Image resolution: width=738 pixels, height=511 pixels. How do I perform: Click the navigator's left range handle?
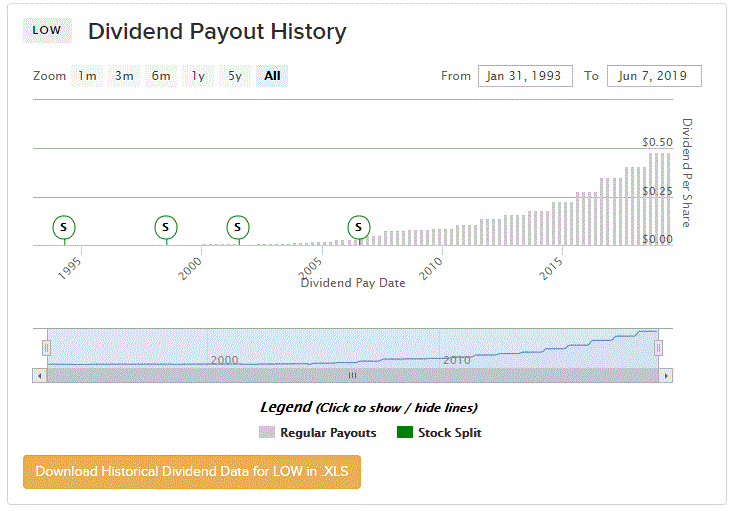tap(46, 348)
